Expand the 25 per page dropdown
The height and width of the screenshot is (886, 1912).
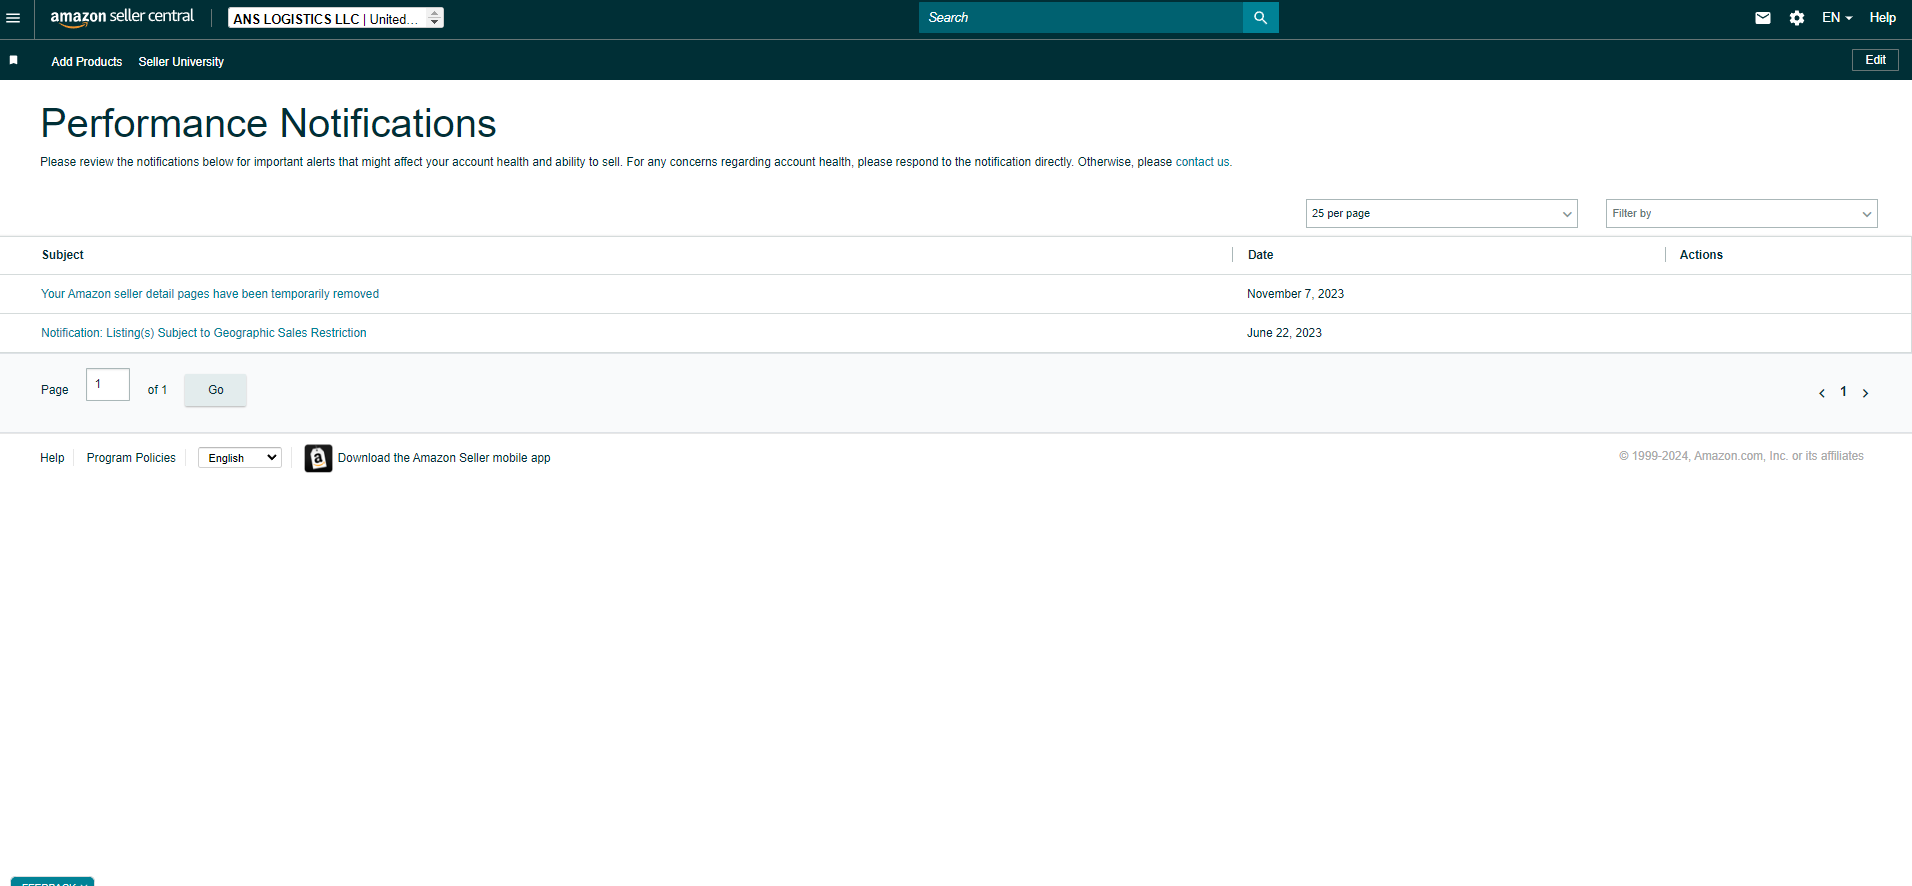[1441, 214]
